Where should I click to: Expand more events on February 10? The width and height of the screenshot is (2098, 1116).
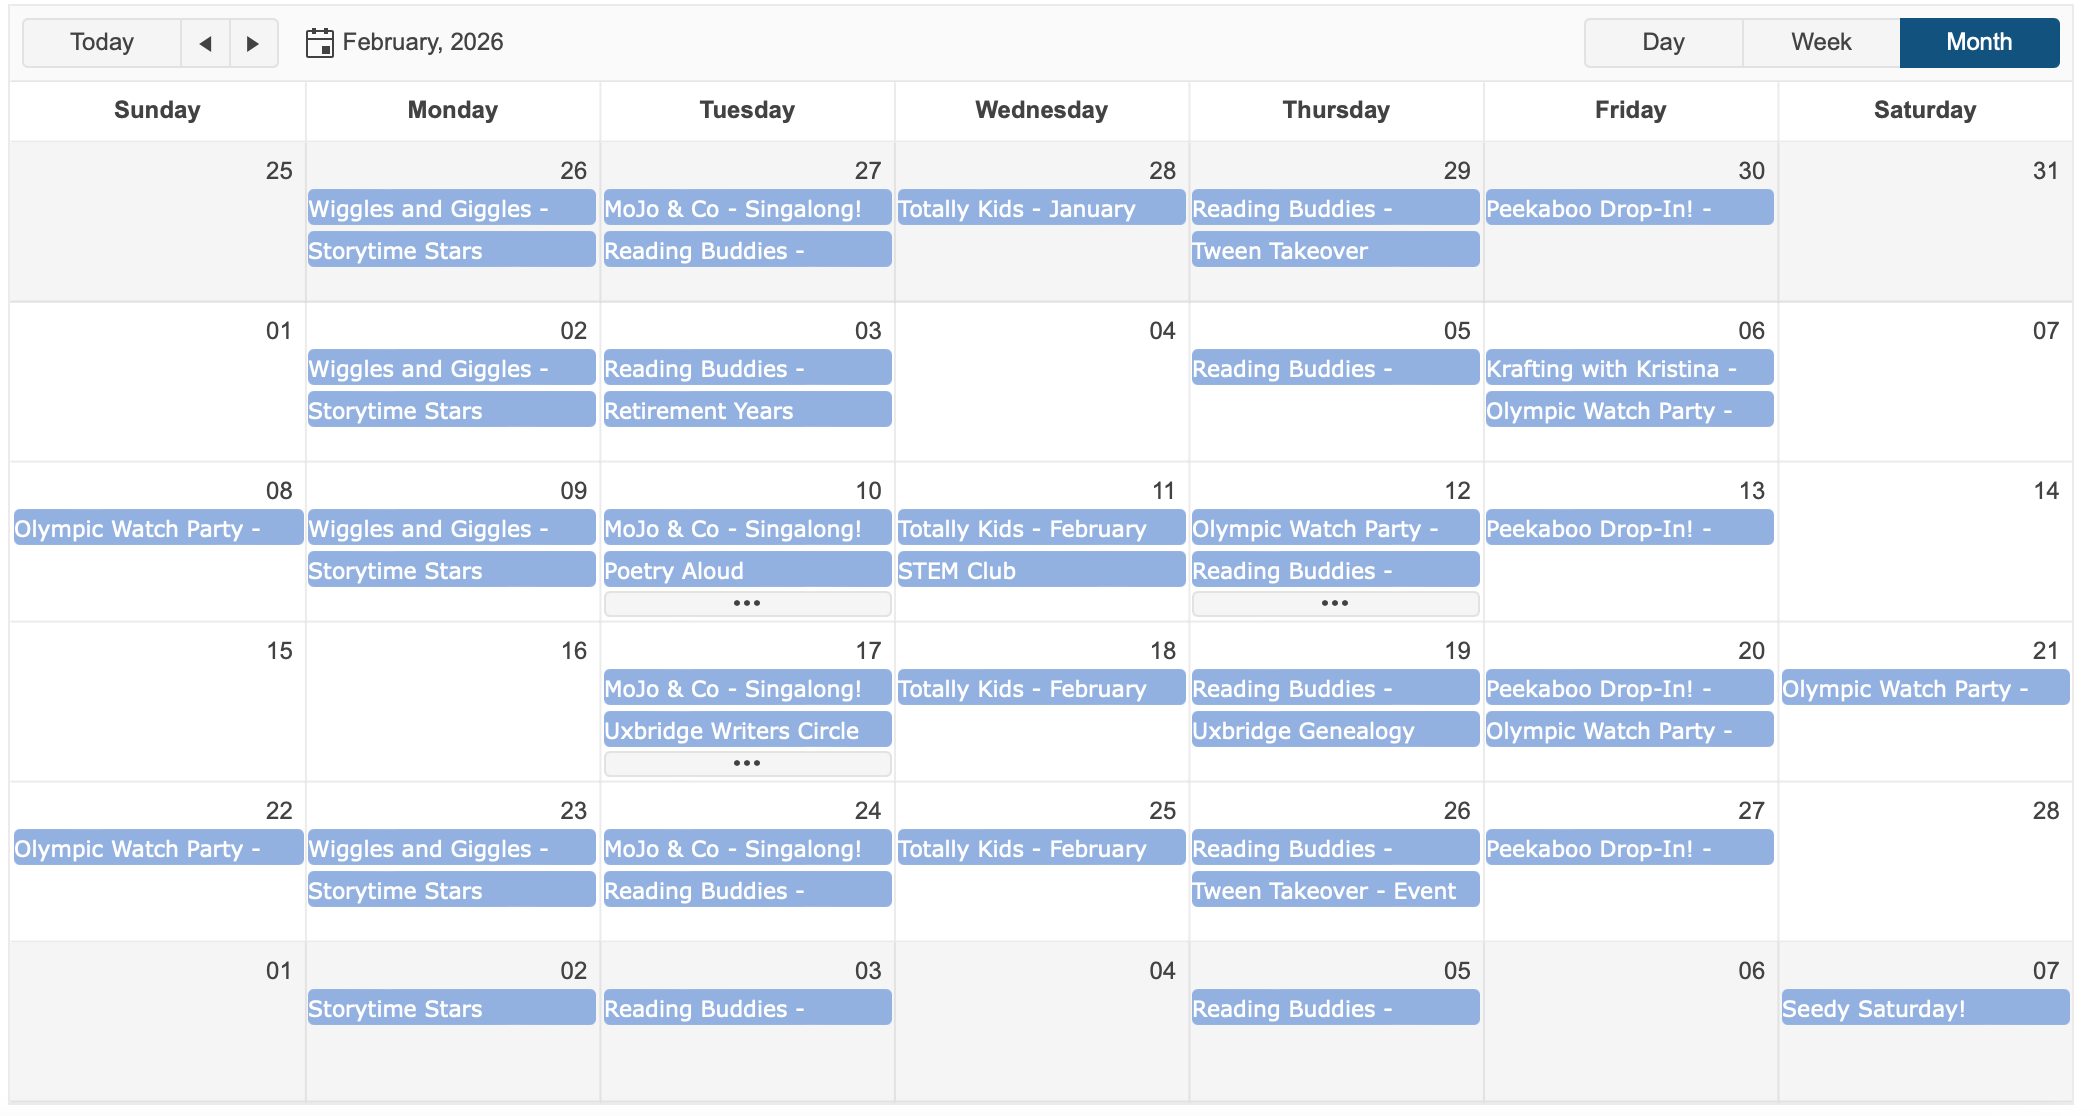click(747, 603)
